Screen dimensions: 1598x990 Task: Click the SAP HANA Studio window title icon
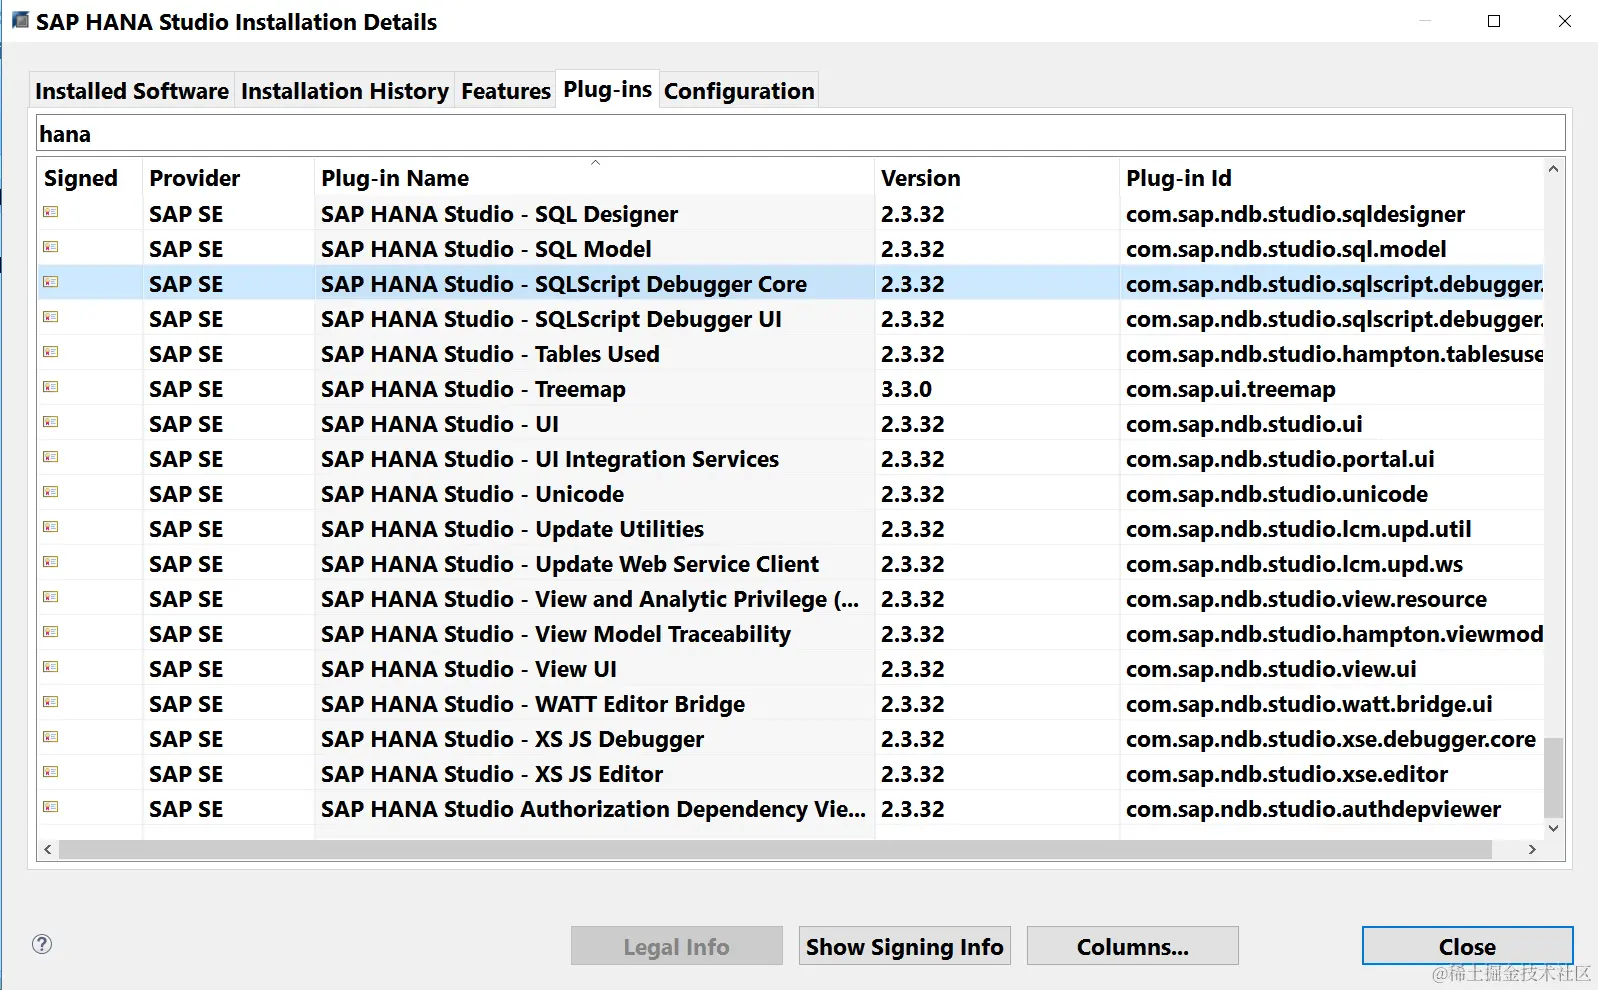point(20,19)
